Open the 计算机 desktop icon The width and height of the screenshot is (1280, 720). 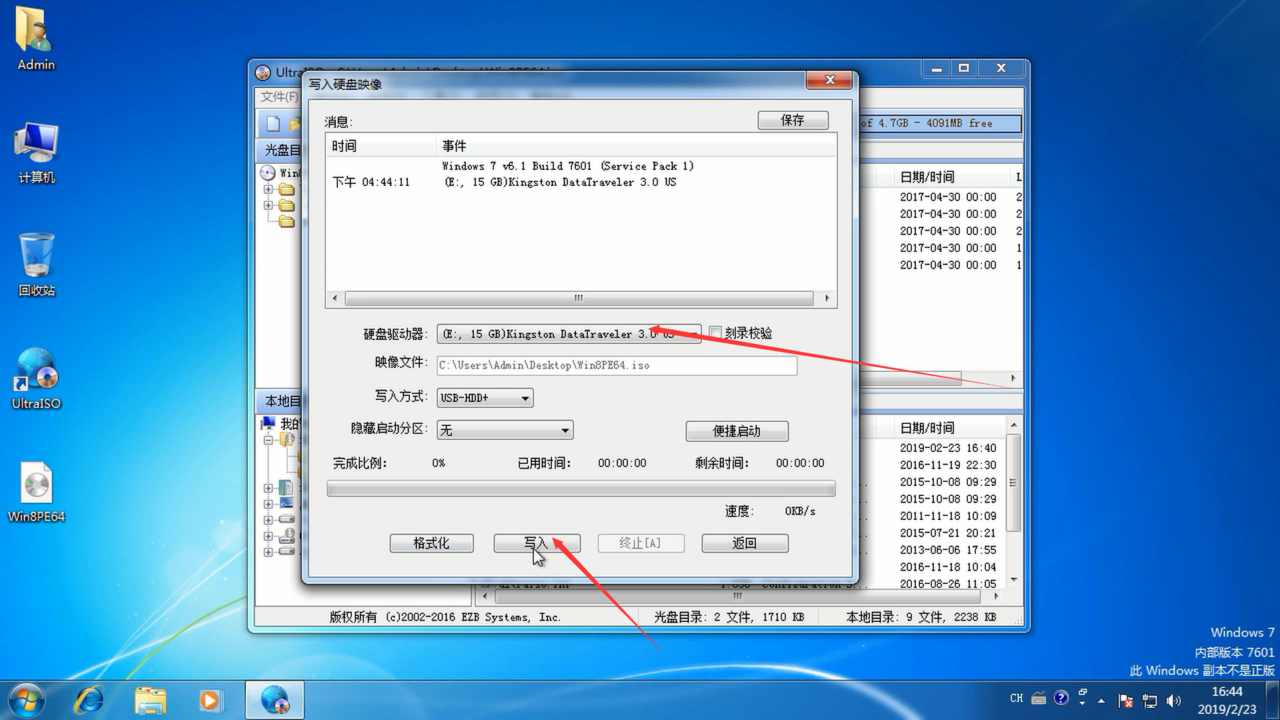(x=36, y=152)
